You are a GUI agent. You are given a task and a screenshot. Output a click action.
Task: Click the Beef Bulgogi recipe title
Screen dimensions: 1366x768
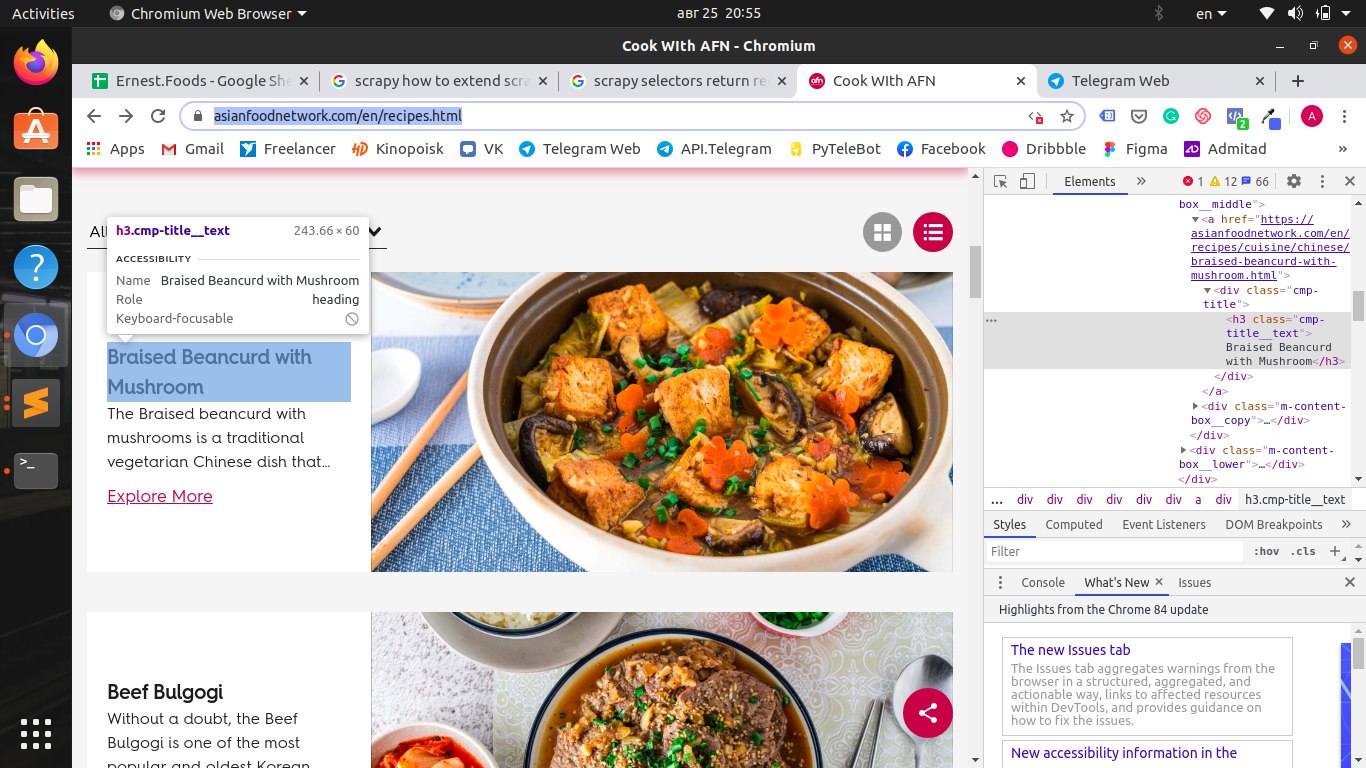[x=165, y=692]
